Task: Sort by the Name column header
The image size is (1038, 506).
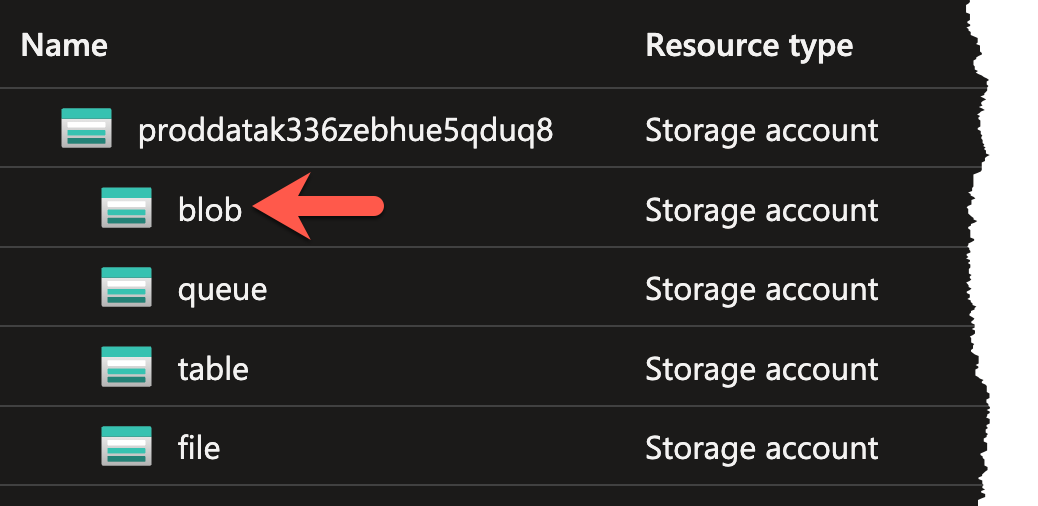Action: [x=64, y=45]
